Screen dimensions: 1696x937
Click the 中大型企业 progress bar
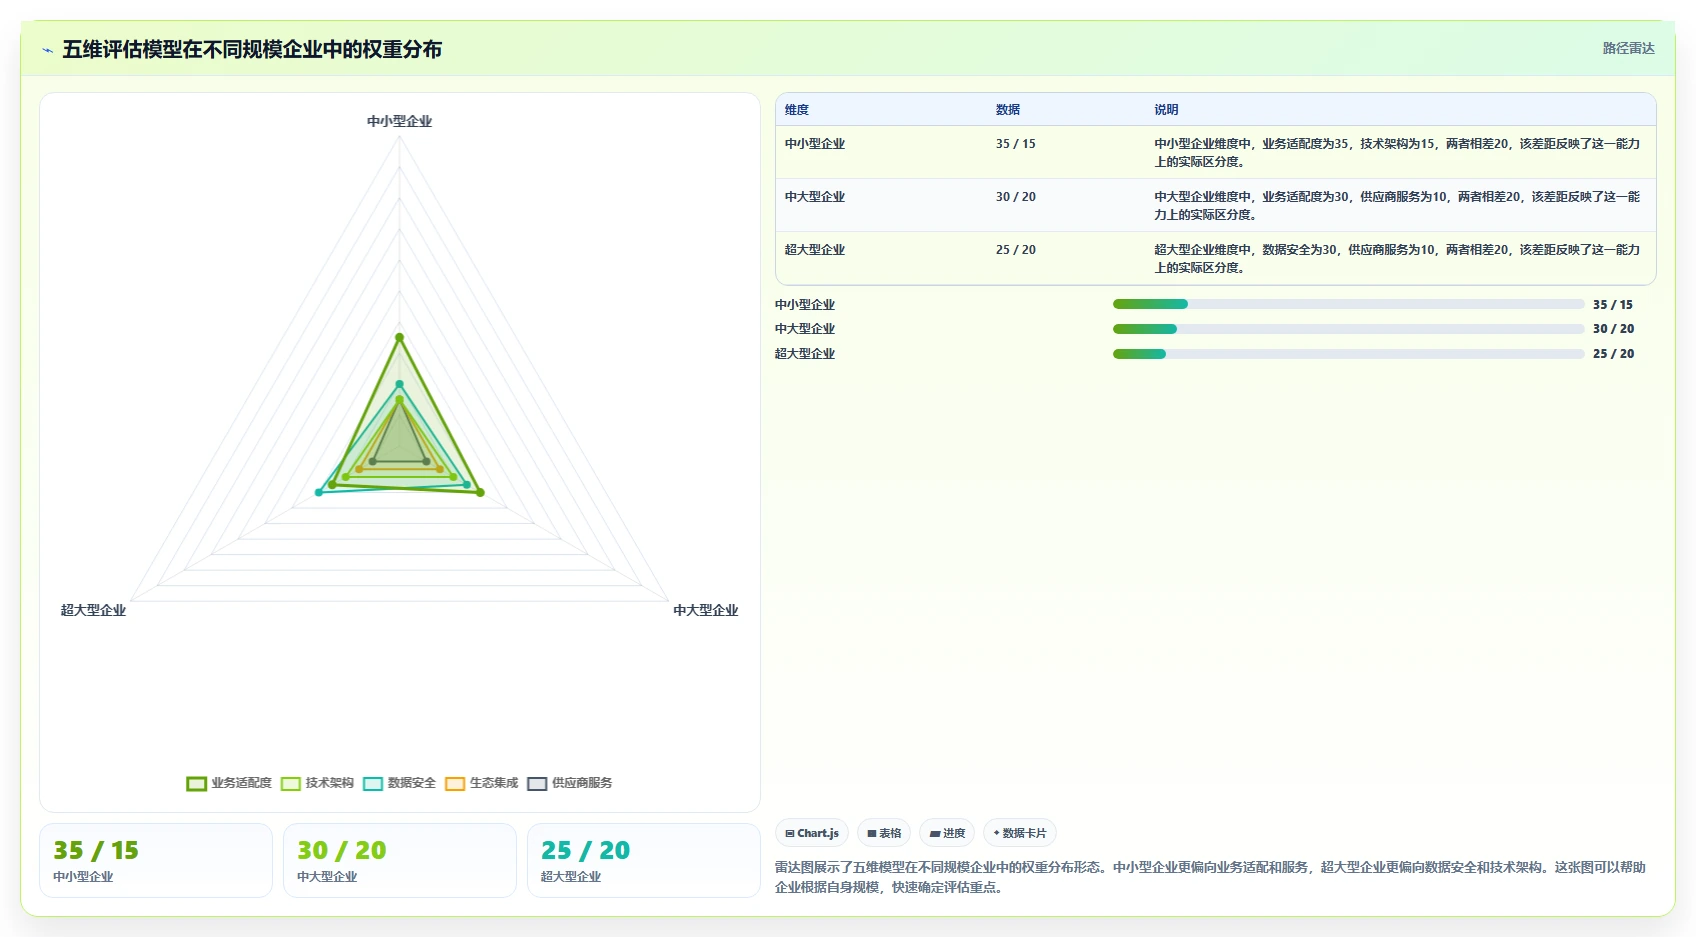point(1348,329)
